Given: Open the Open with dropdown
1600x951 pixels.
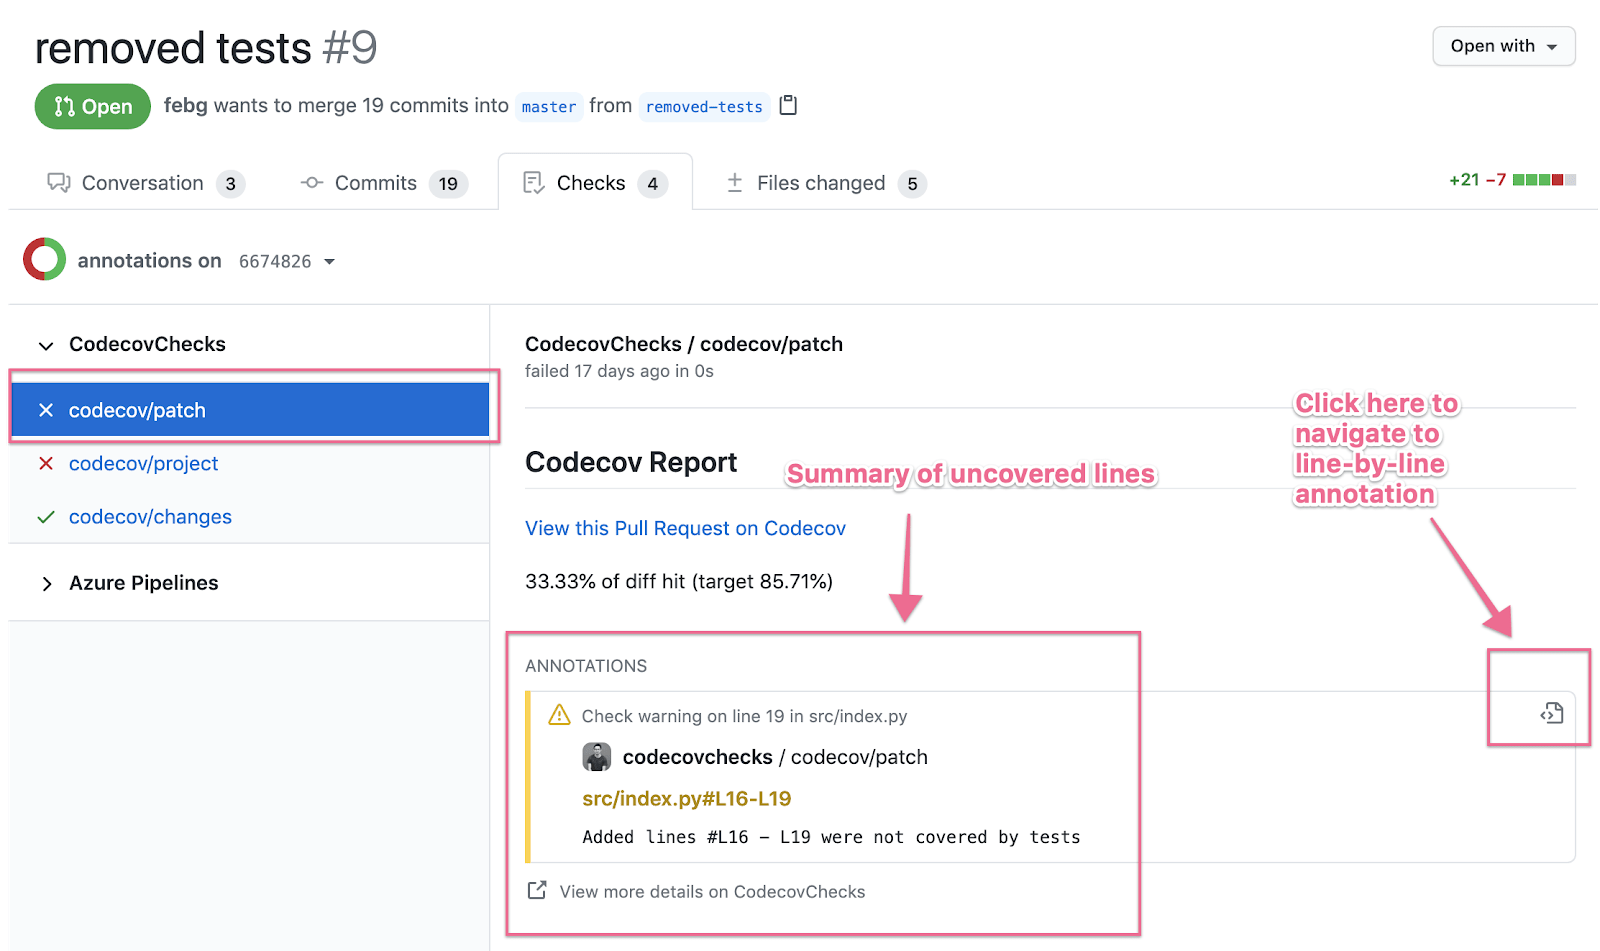Looking at the screenshot, I should (x=1503, y=46).
